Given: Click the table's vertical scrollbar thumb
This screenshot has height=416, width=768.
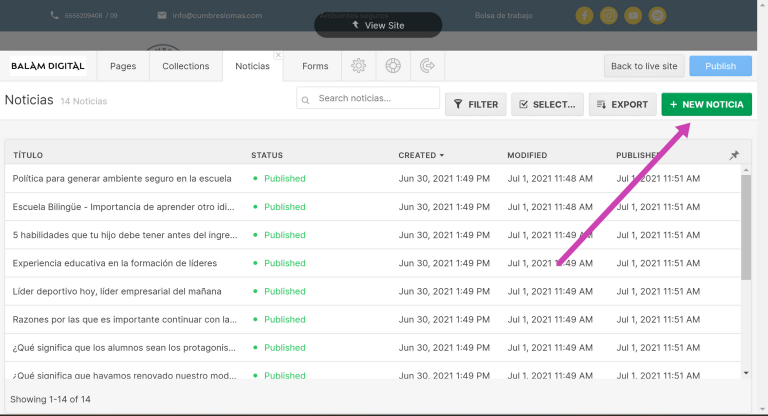Looking at the screenshot, I should pyautogui.click(x=745, y=227).
